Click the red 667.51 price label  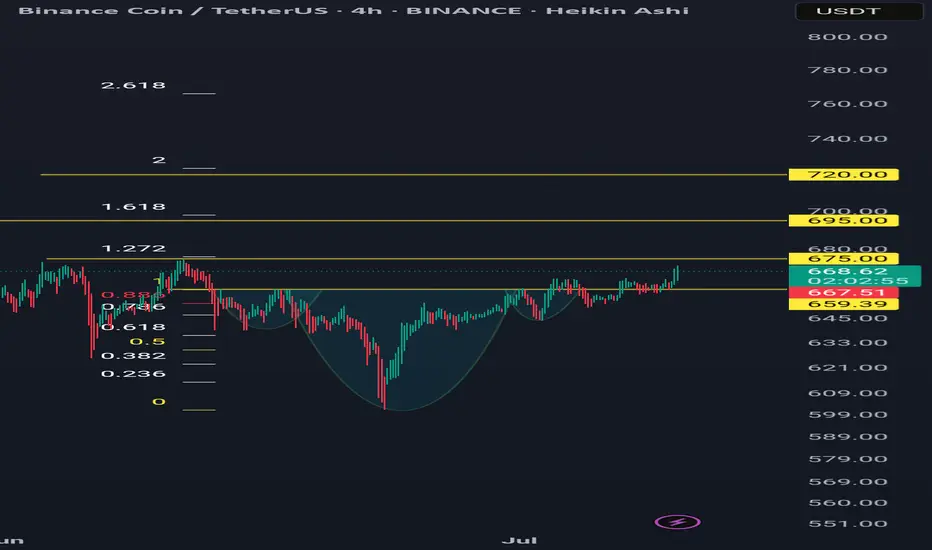tap(843, 293)
